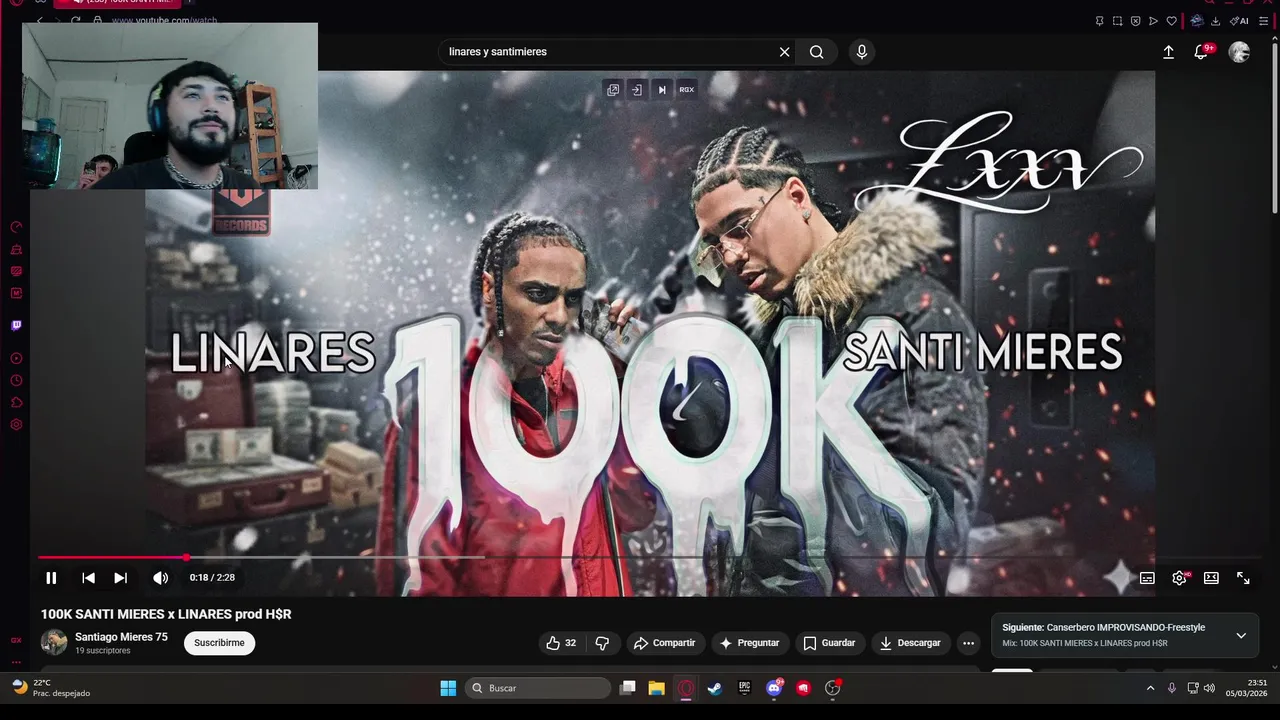
Task: Switch to theater mode view
Action: pyautogui.click(x=1211, y=578)
